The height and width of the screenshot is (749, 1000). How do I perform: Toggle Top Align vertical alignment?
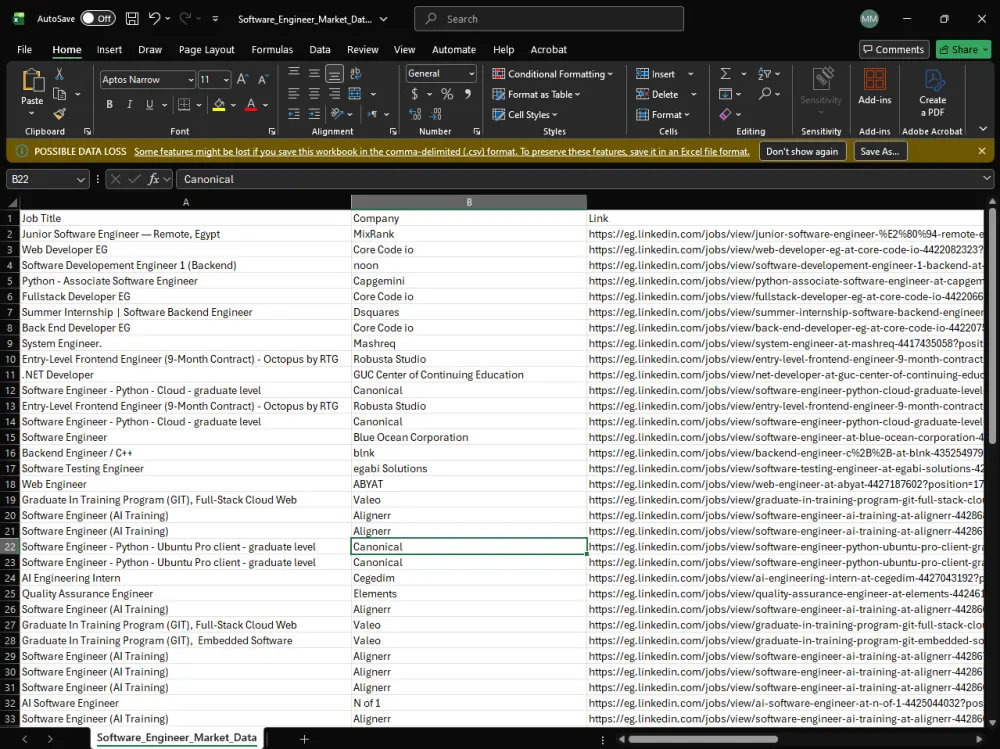tap(294, 74)
